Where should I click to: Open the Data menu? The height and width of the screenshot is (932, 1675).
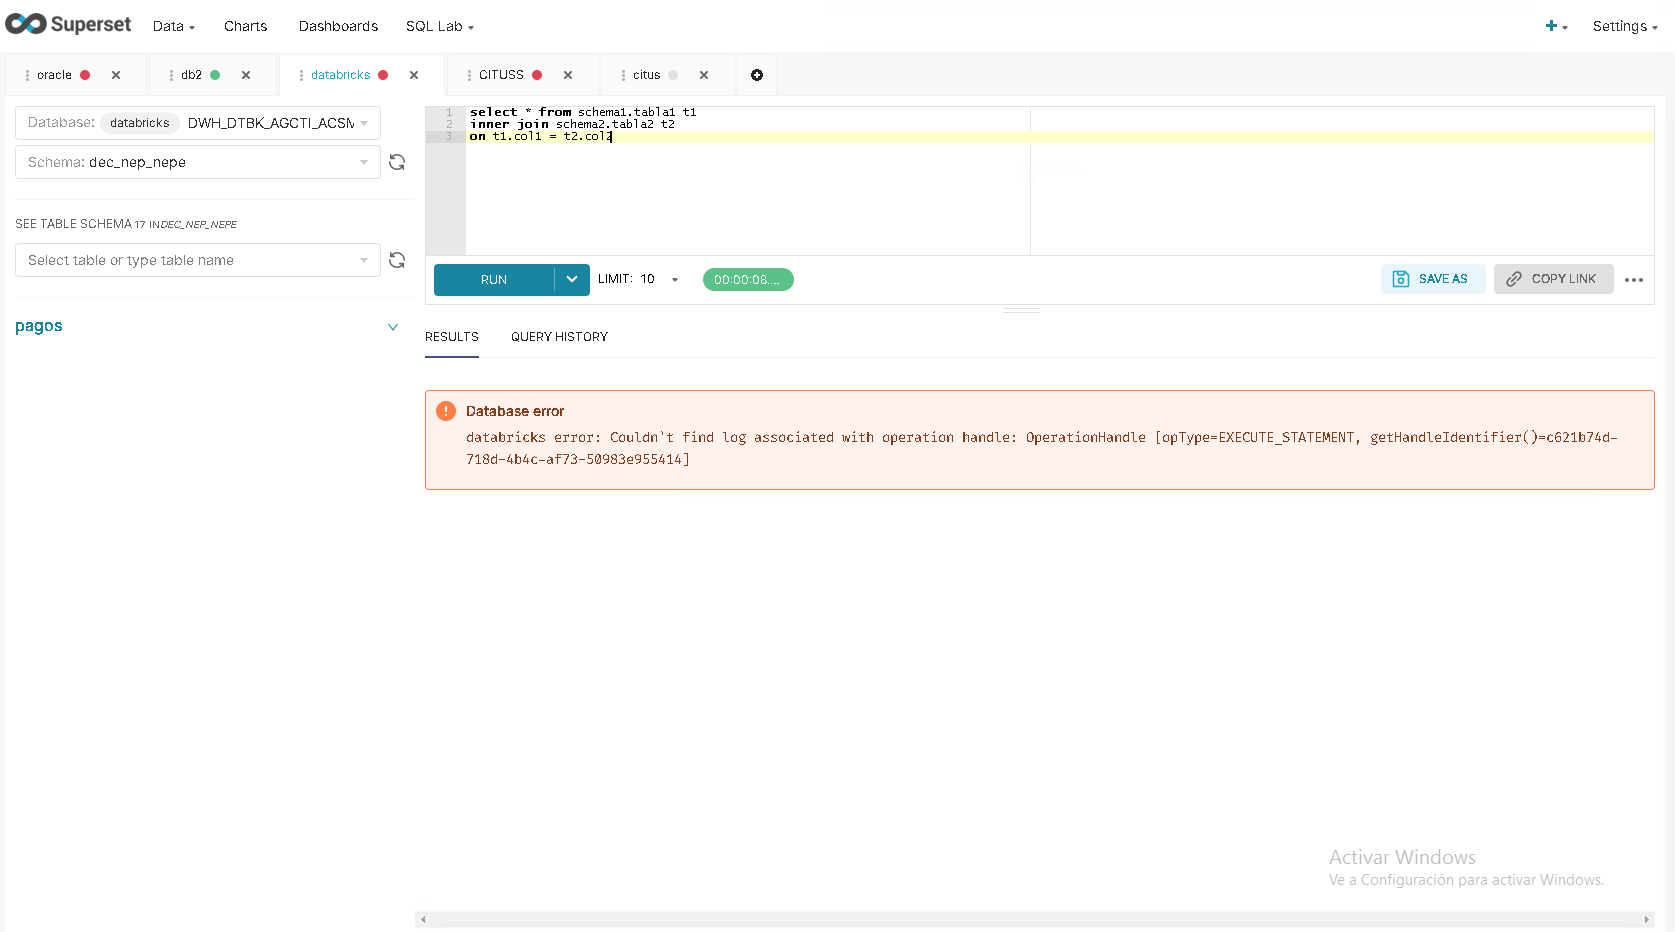point(174,26)
